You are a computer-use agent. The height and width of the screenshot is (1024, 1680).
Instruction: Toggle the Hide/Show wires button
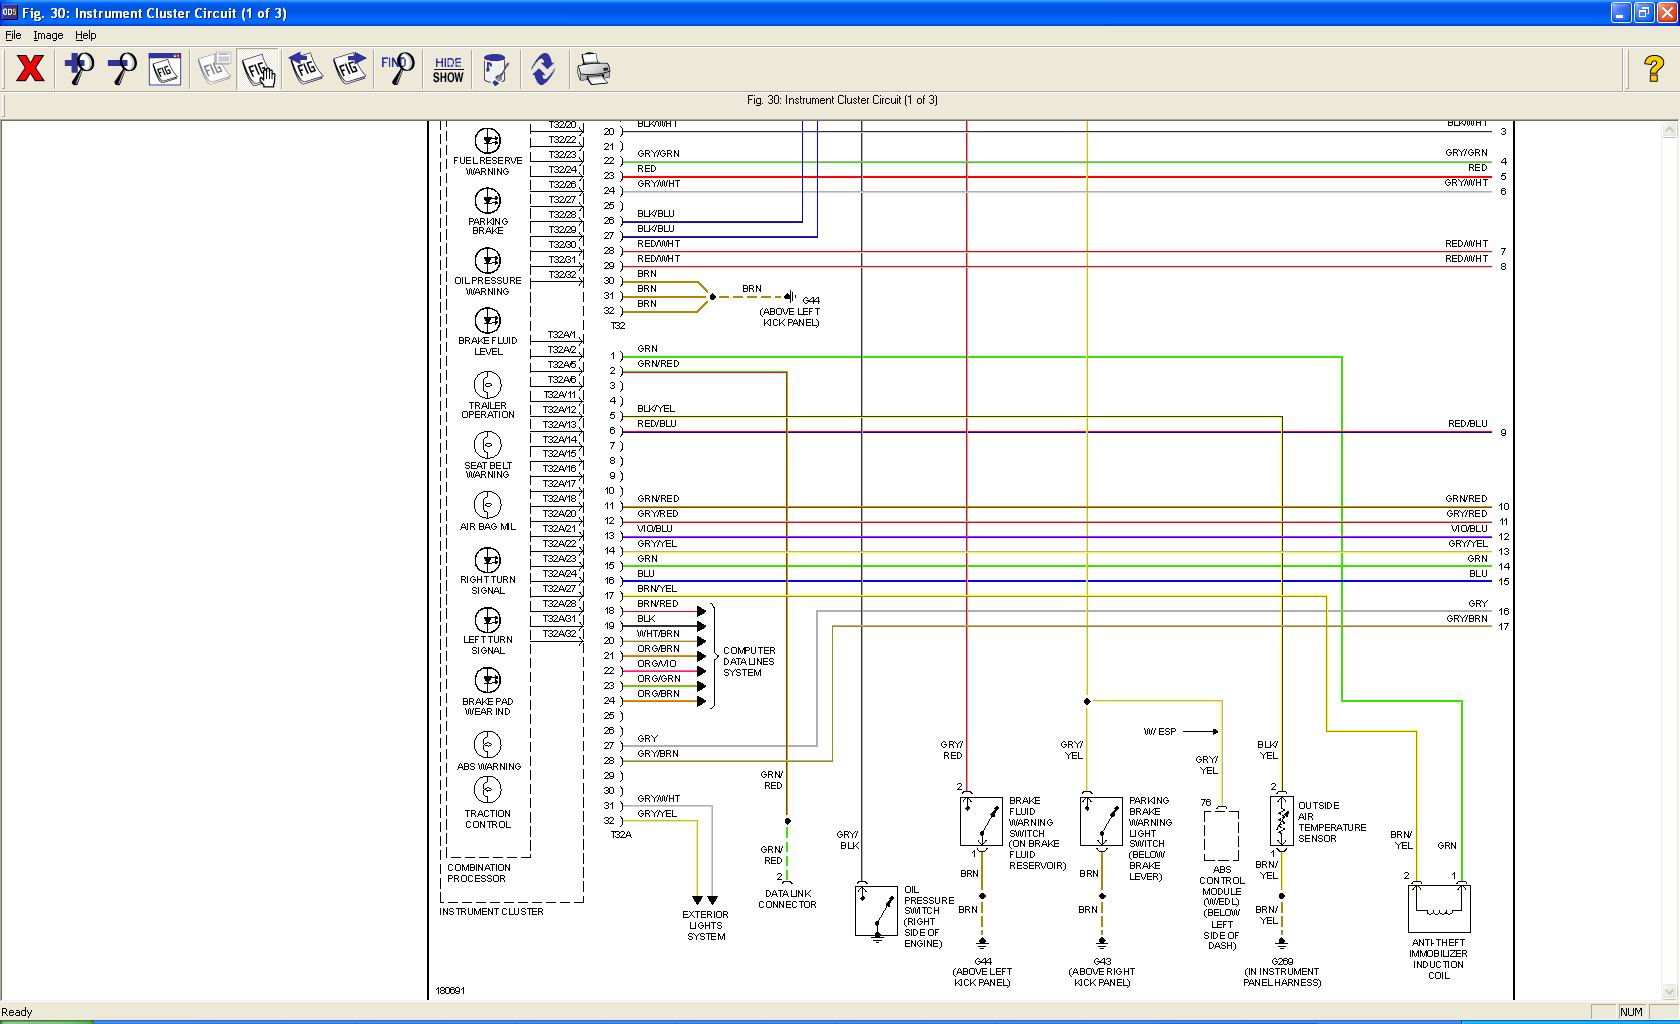pos(448,69)
